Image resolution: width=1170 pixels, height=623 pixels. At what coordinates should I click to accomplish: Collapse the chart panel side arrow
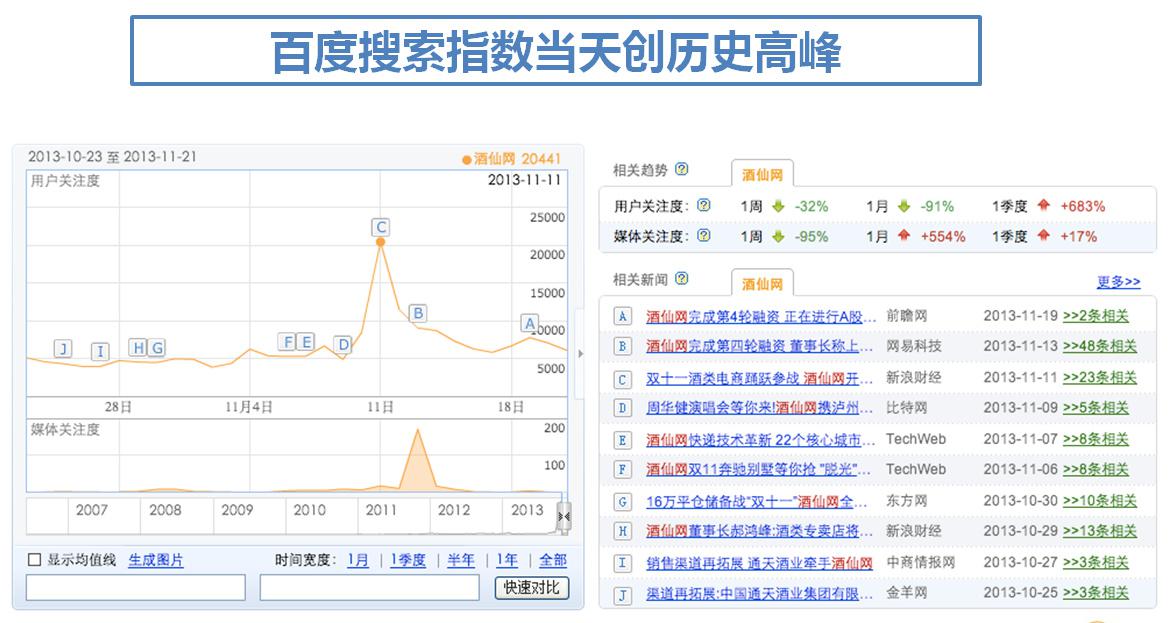point(579,354)
